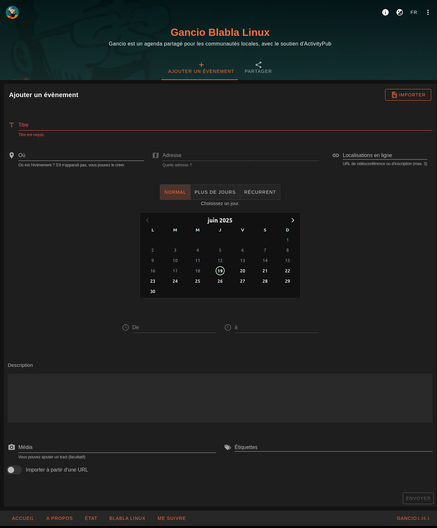The image size is (437, 528).
Task: Click the Me suivre footer link
Action: coord(171,518)
